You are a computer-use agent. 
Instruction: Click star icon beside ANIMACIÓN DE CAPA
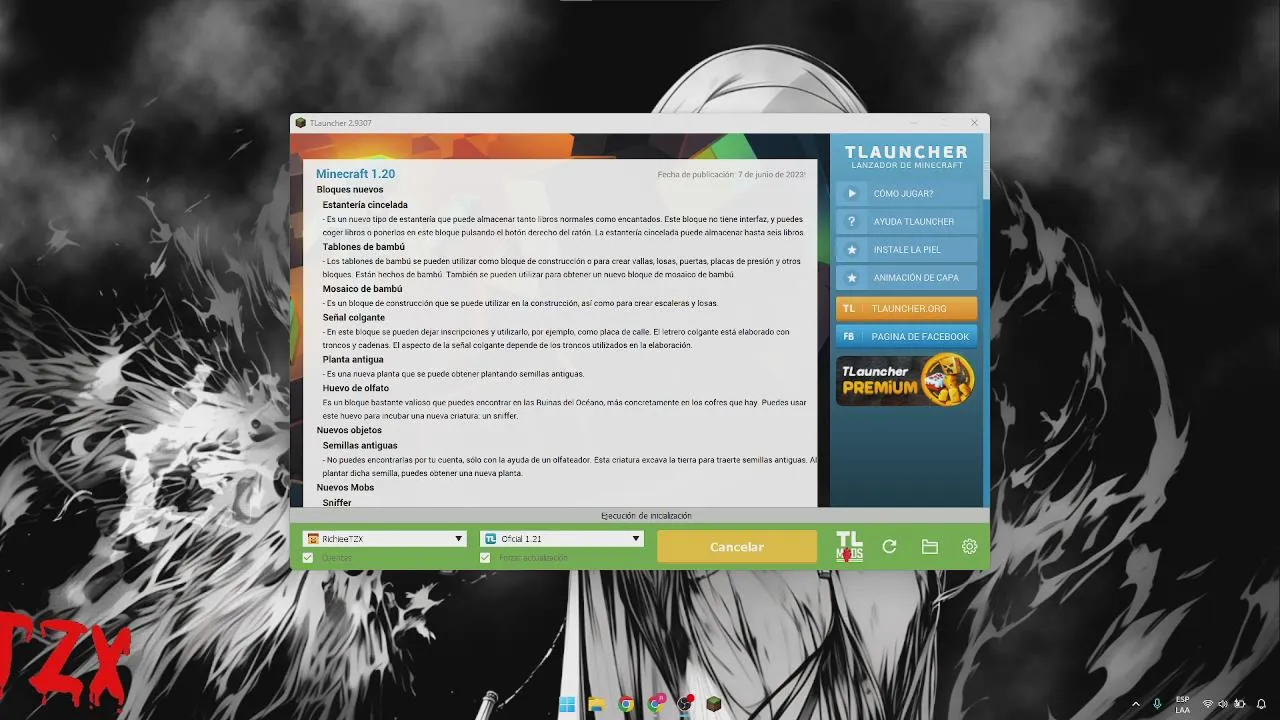pos(852,278)
